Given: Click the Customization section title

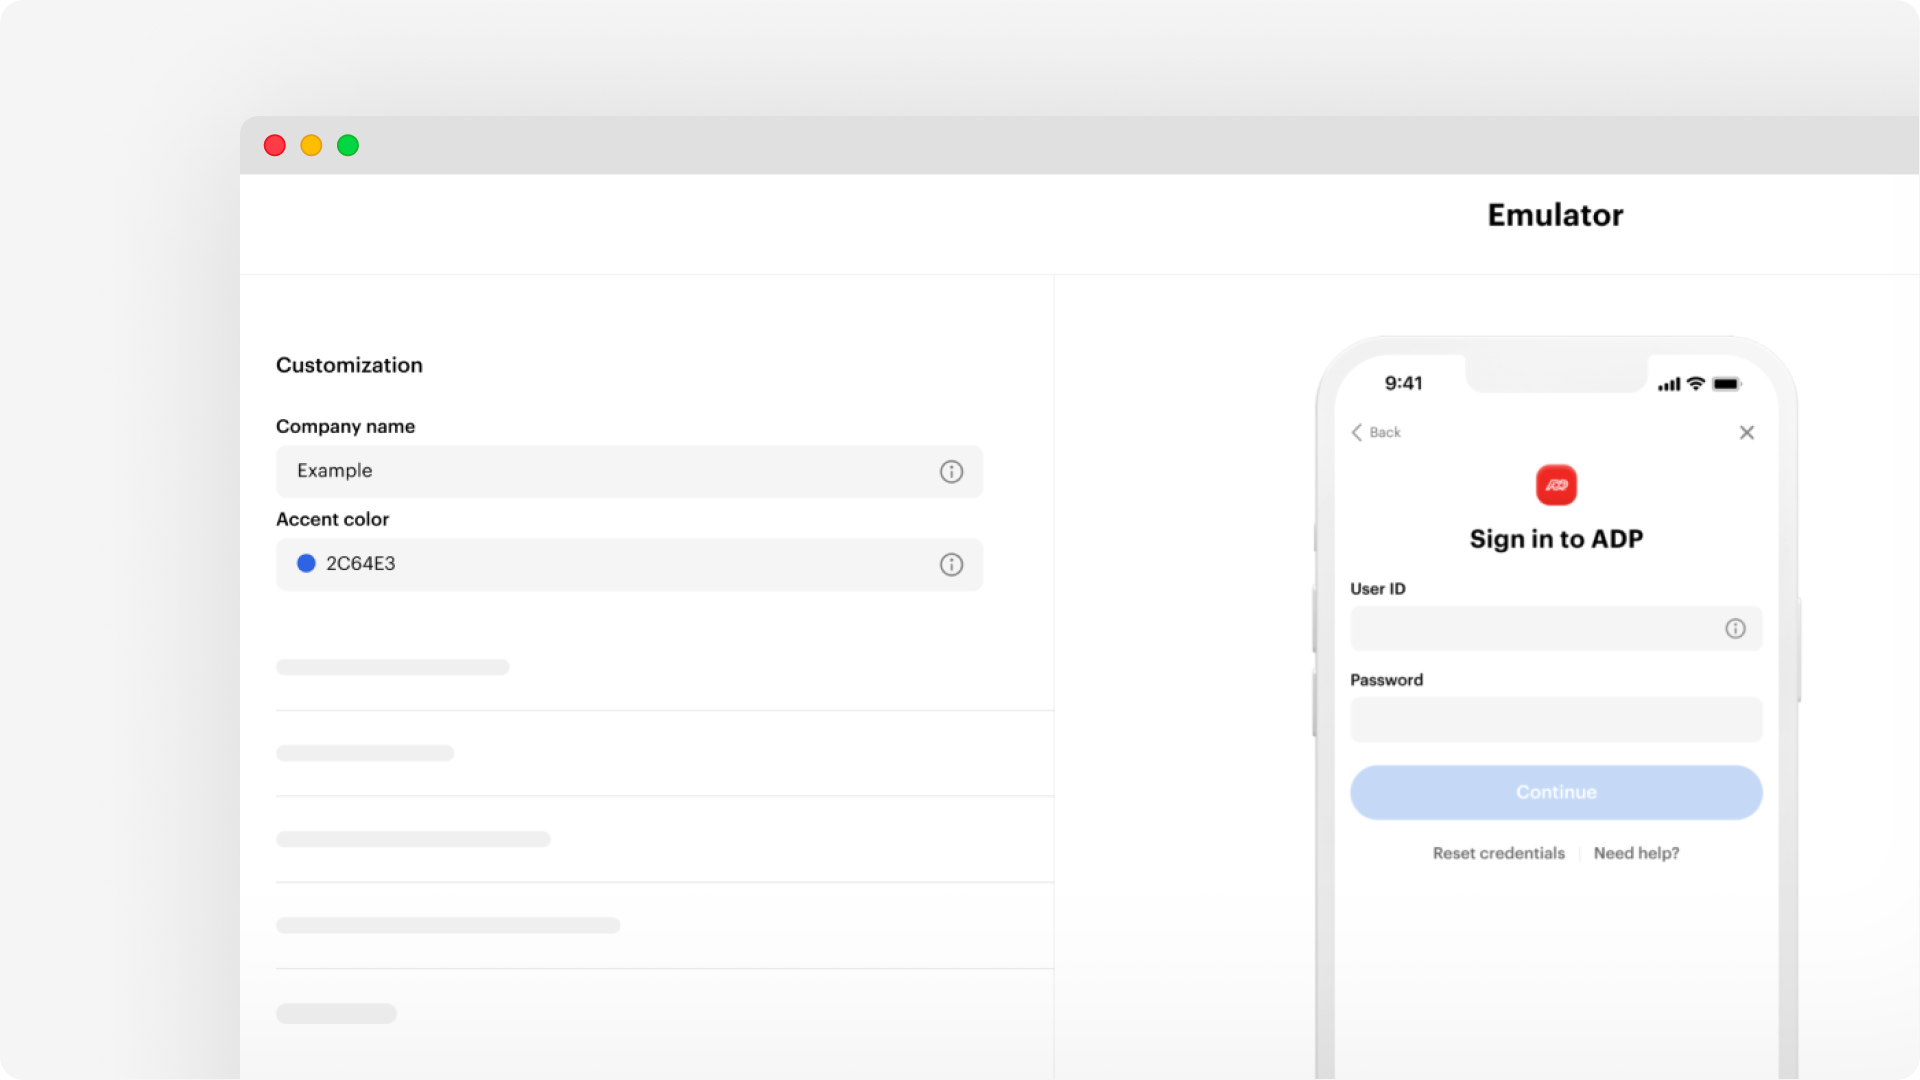Looking at the screenshot, I should click(x=349, y=365).
